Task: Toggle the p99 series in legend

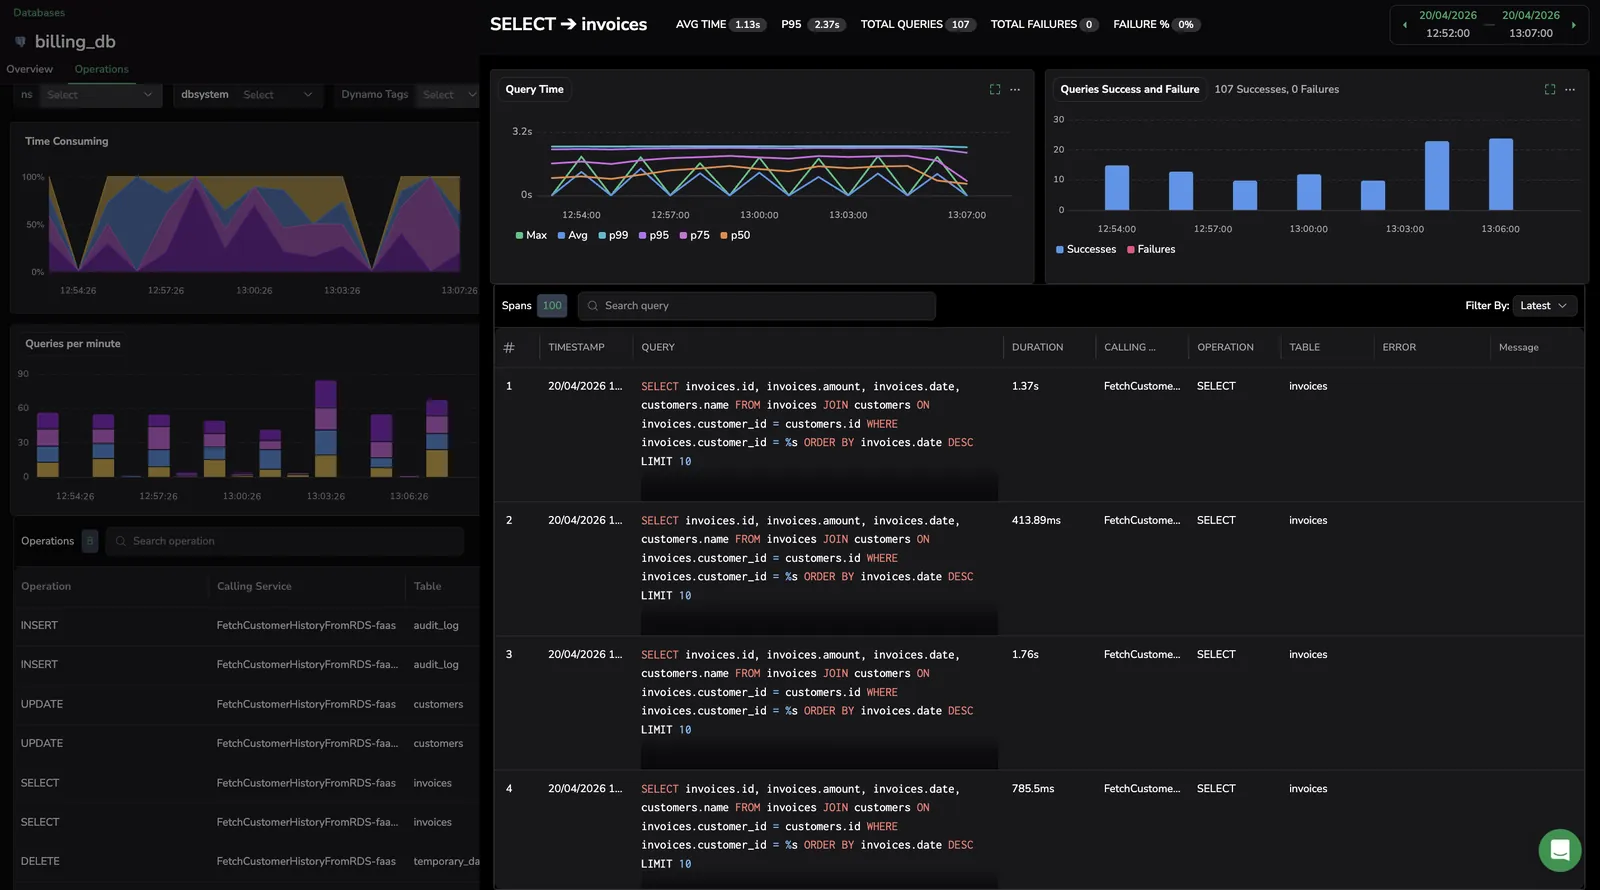Action: pos(613,236)
